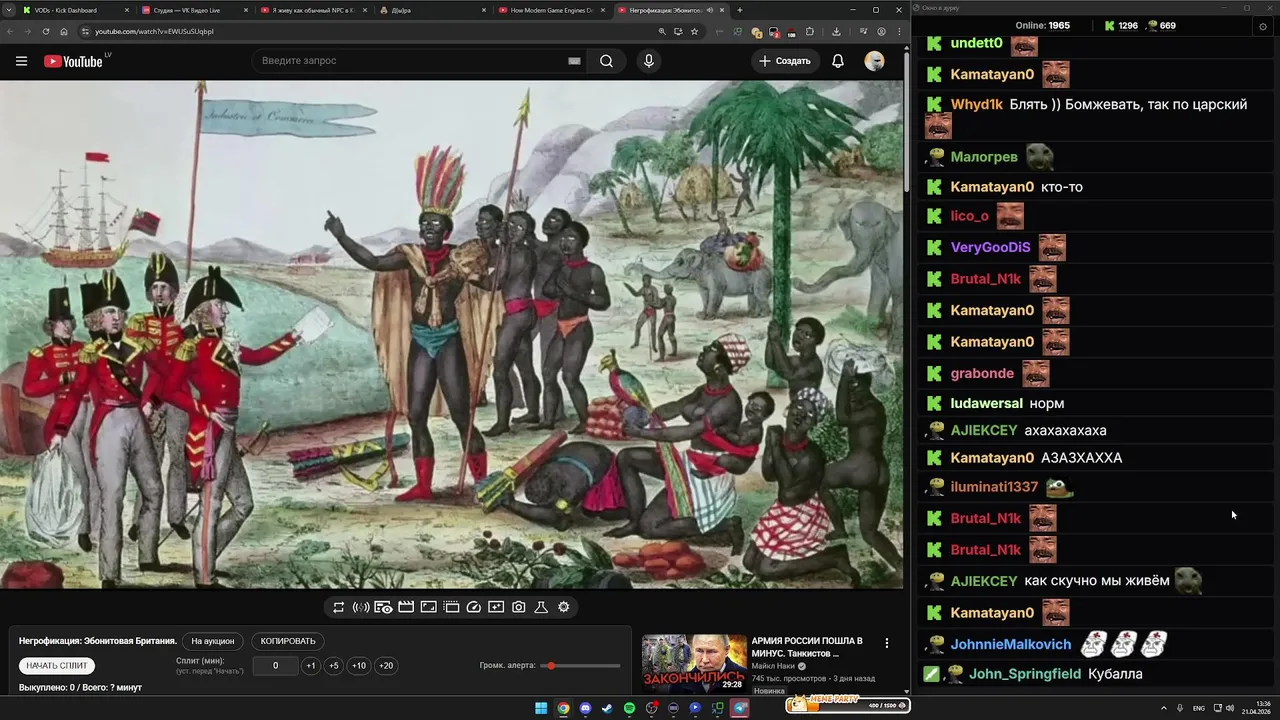
Task: Click the НАЧАТЬ СПЛИТ button
Action: (x=57, y=666)
